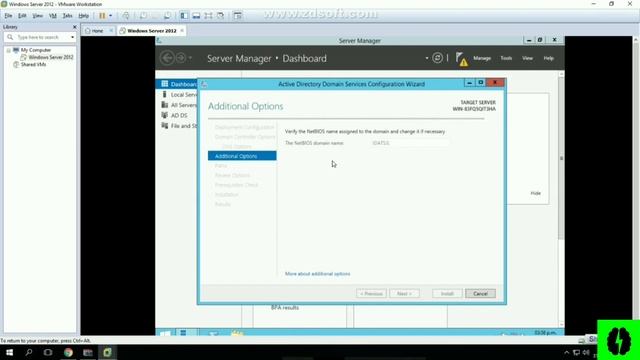640x360 pixels.
Task: Click the Server Manager refresh icon
Action: (437, 58)
